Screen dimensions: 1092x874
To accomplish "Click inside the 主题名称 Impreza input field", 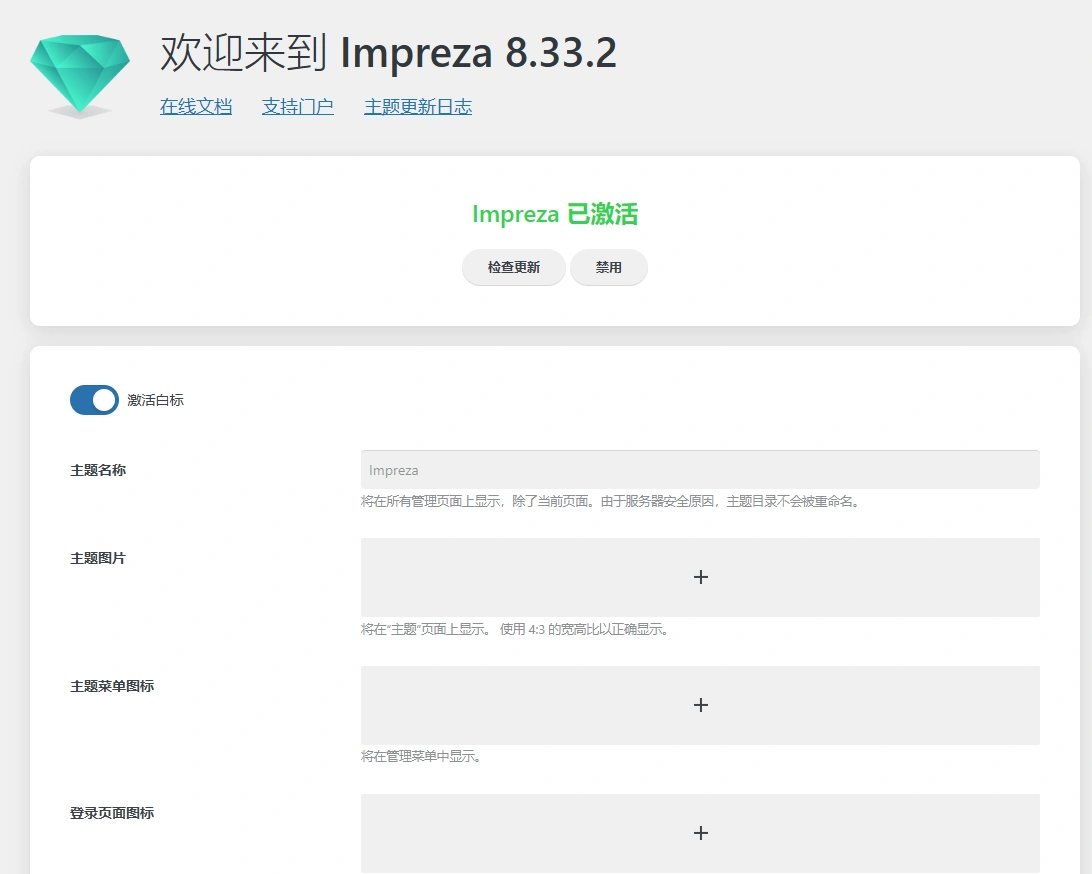I will point(700,469).
